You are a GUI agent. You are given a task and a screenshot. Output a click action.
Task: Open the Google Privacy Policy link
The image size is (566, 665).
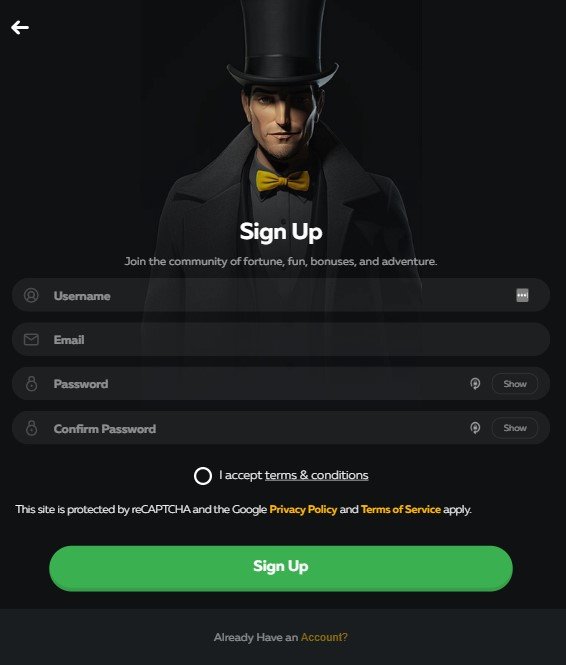click(x=303, y=509)
